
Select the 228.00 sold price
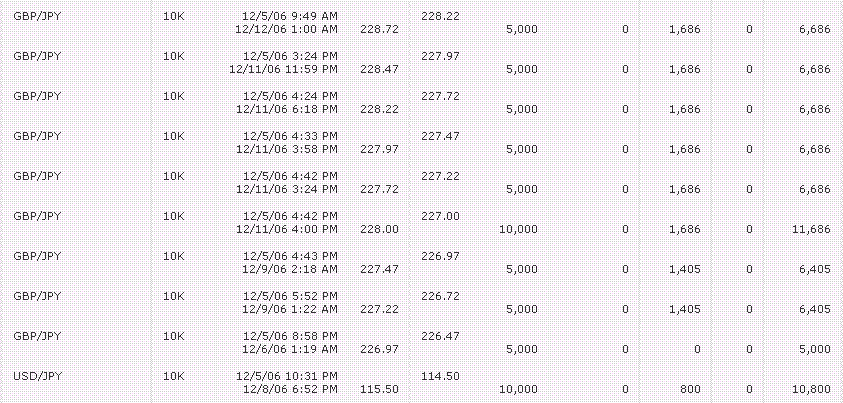pos(379,229)
